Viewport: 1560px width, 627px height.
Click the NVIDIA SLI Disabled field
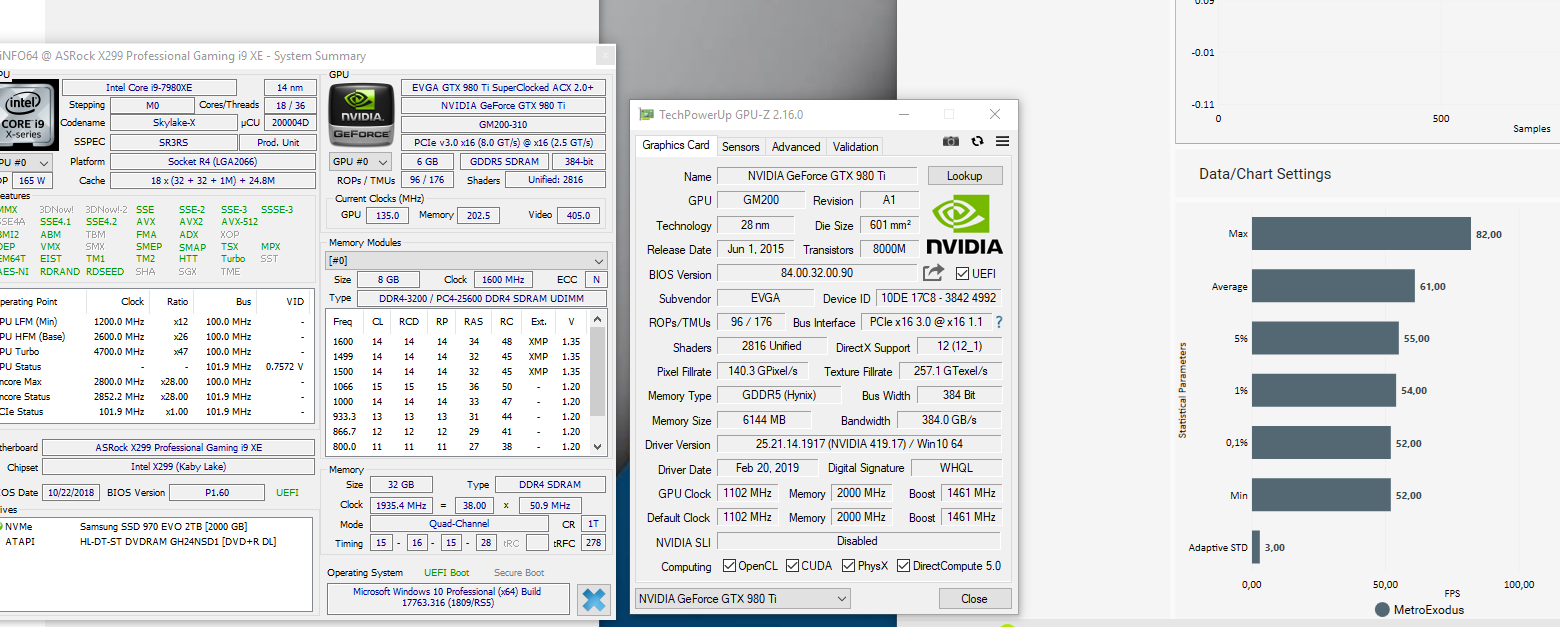pyautogui.click(x=859, y=541)
